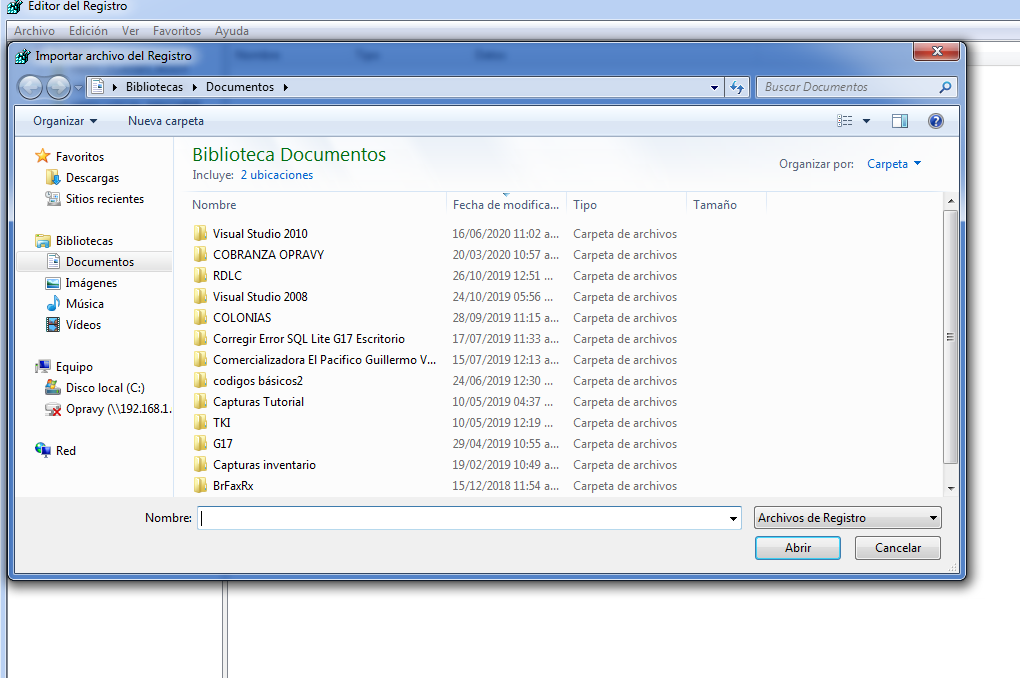Select the Disco local (C:) drive icon
1020x678 pixels.
click(x=53, y=388)
